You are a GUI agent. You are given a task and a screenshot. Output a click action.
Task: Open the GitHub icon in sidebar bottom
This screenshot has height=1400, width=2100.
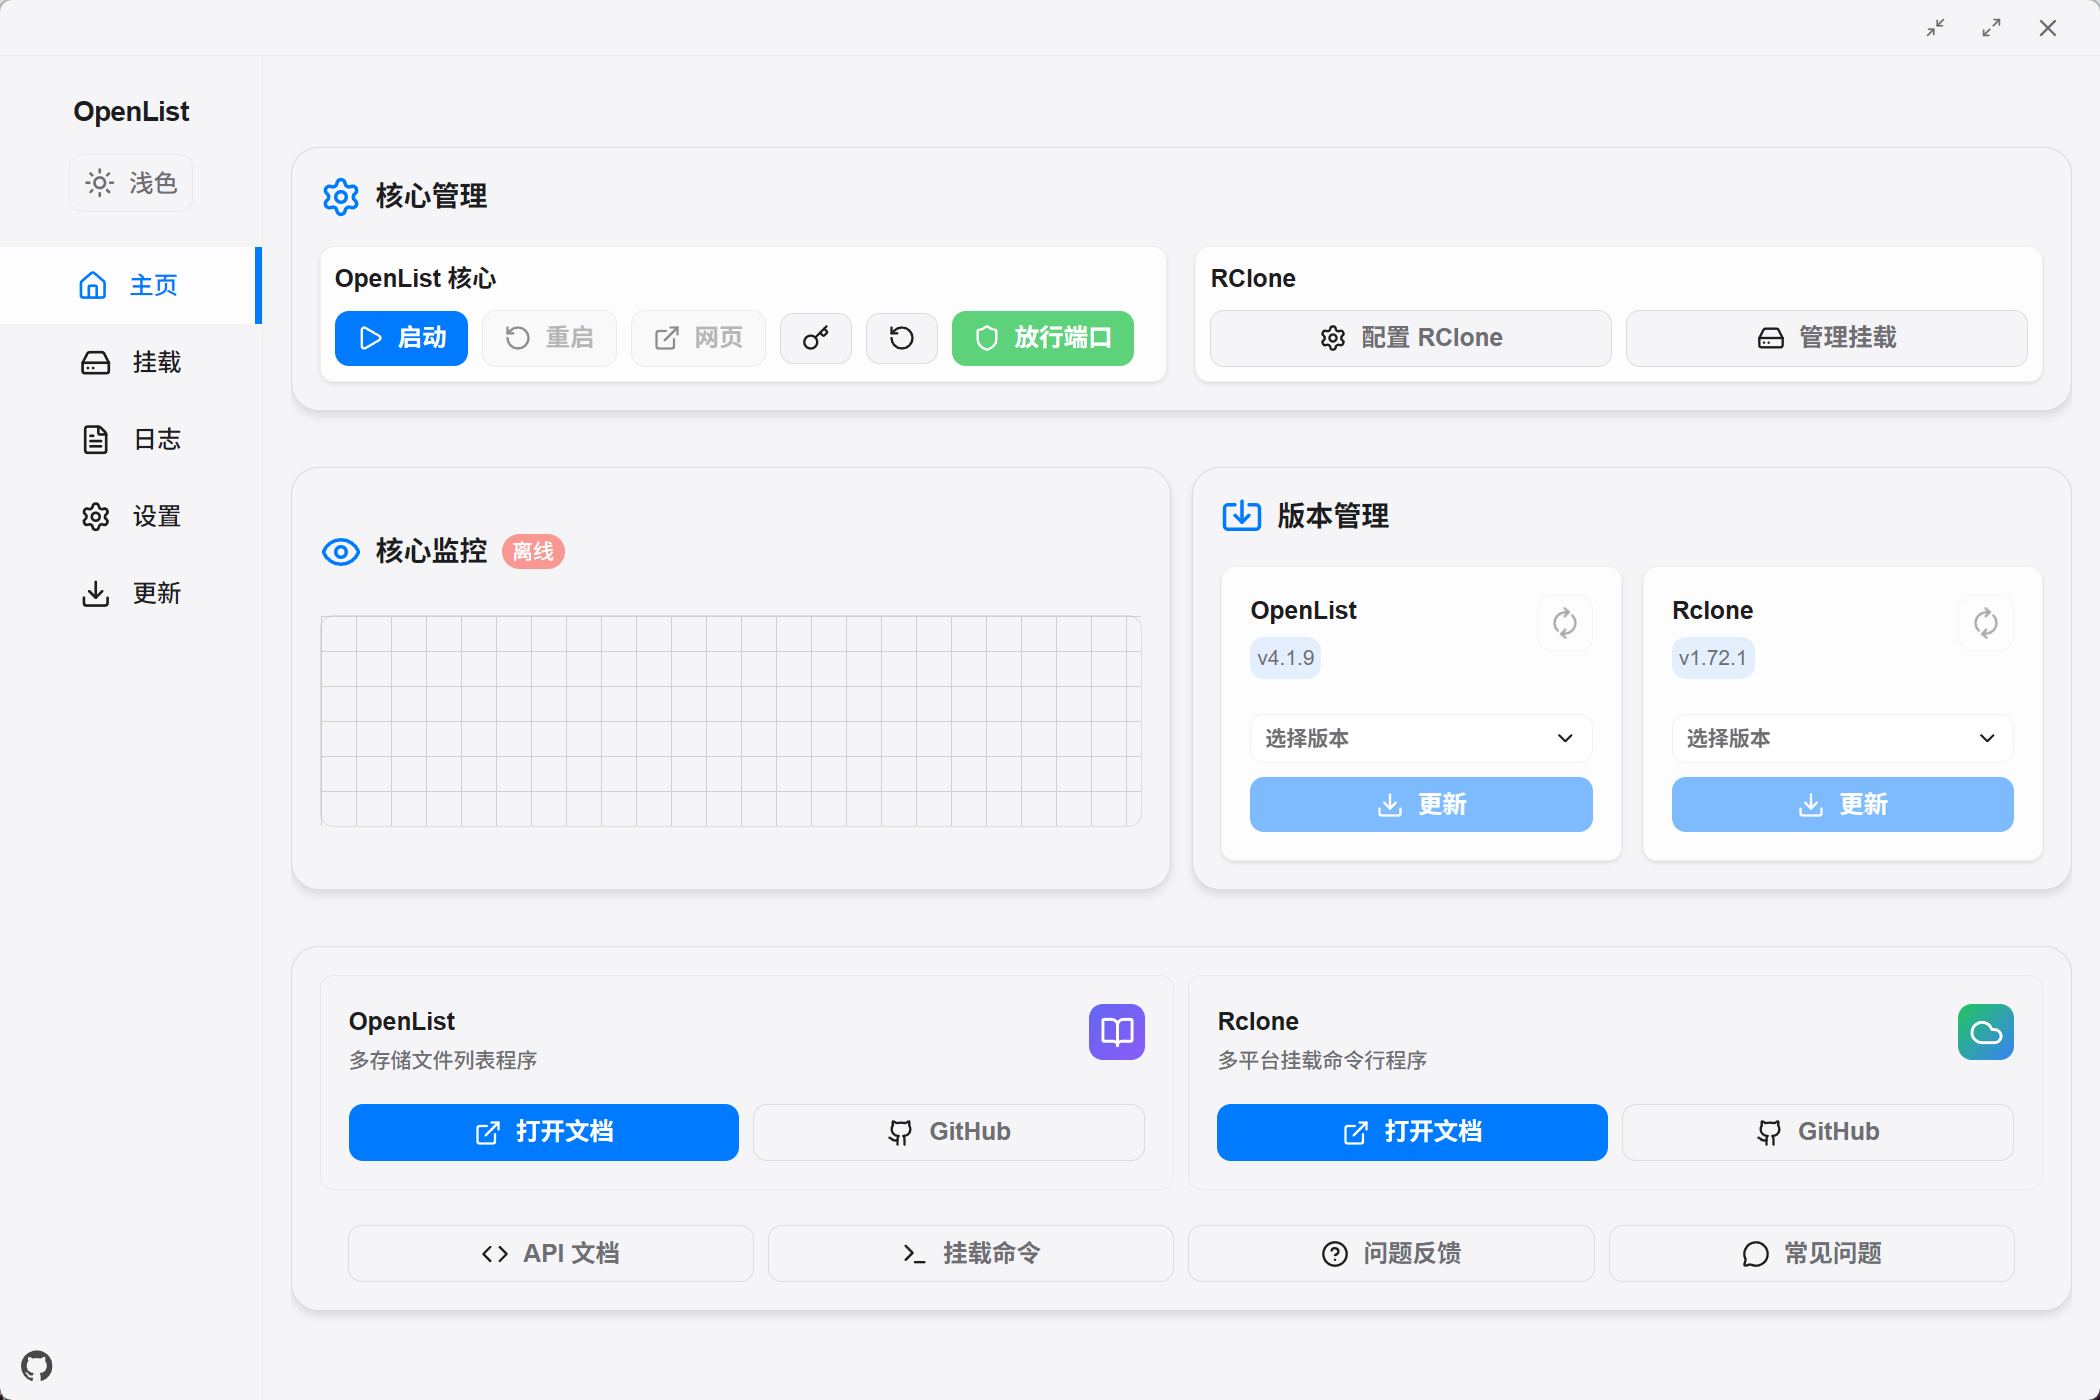pyautogui.click(x=37, y=1365)
